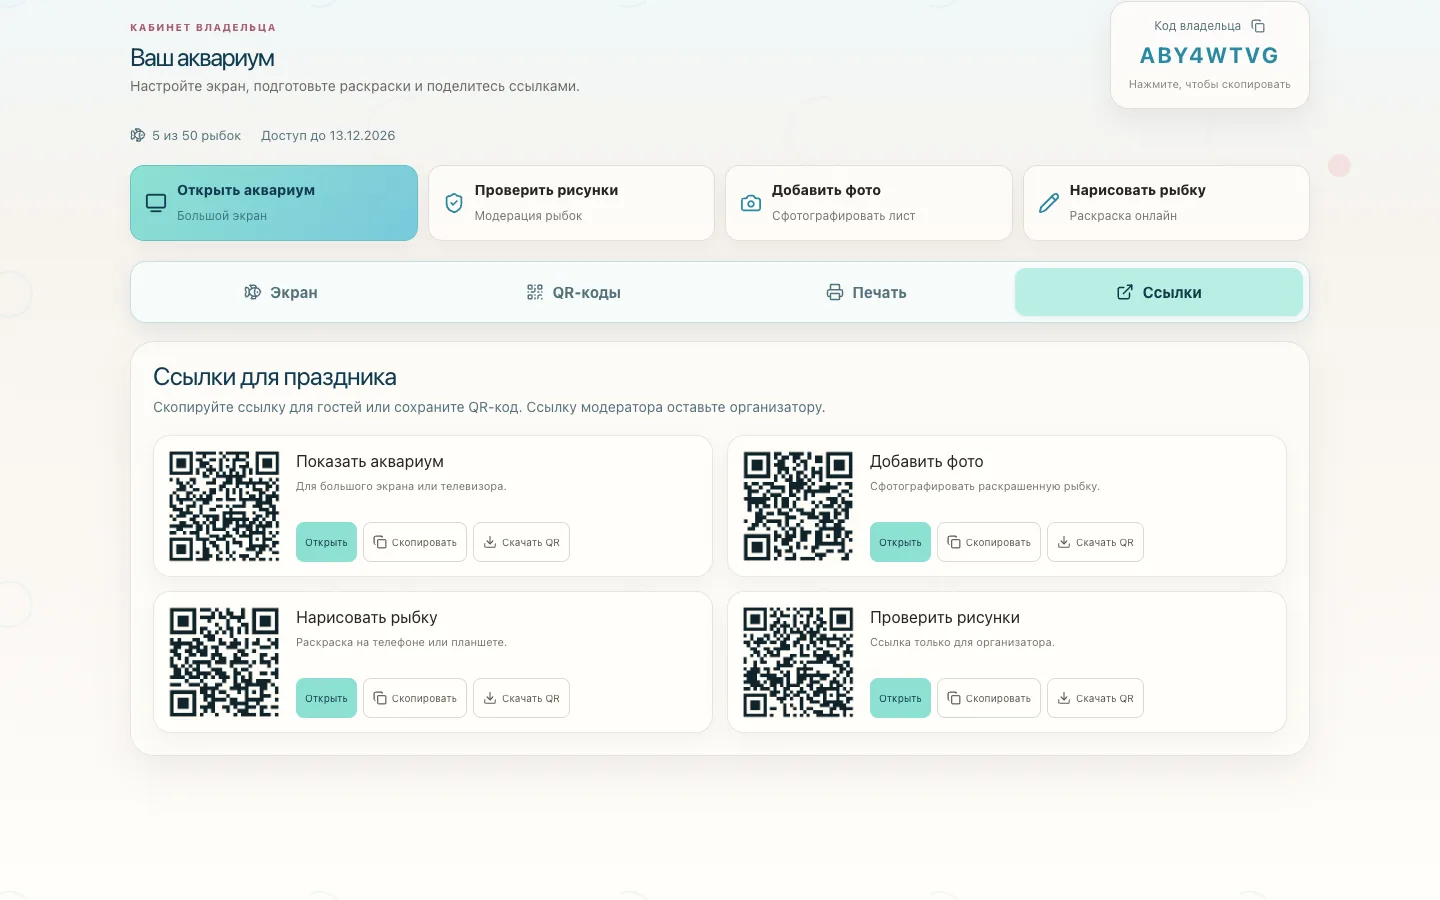Click the text Раскраска на телефоне или планшете

(x=401, y=642)
